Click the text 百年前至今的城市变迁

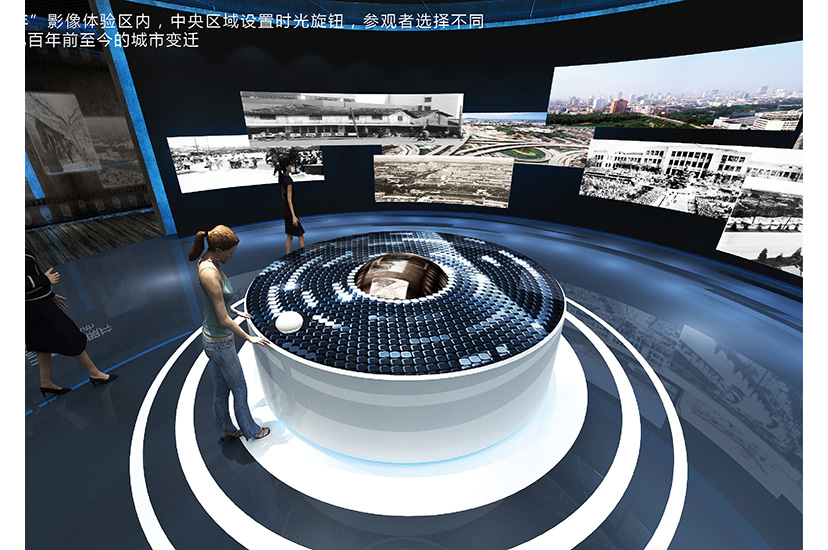[113, 41]
